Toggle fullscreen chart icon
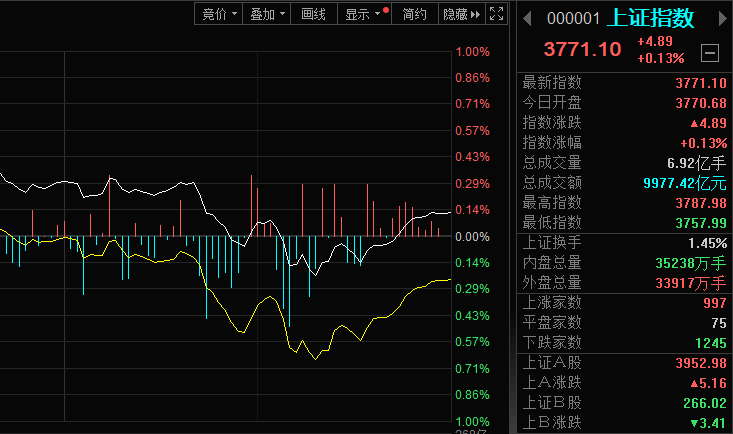Screen dimensions: 733x434 496,14
